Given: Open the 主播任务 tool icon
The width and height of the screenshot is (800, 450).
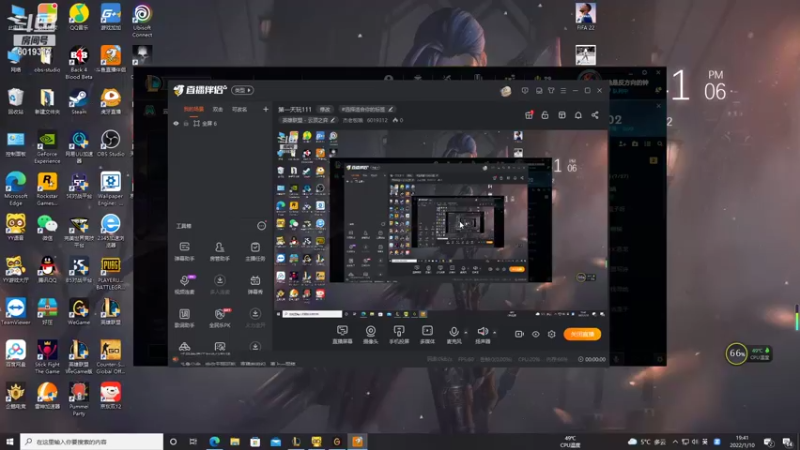Looking at the screenshot, I should pos(255,252).
